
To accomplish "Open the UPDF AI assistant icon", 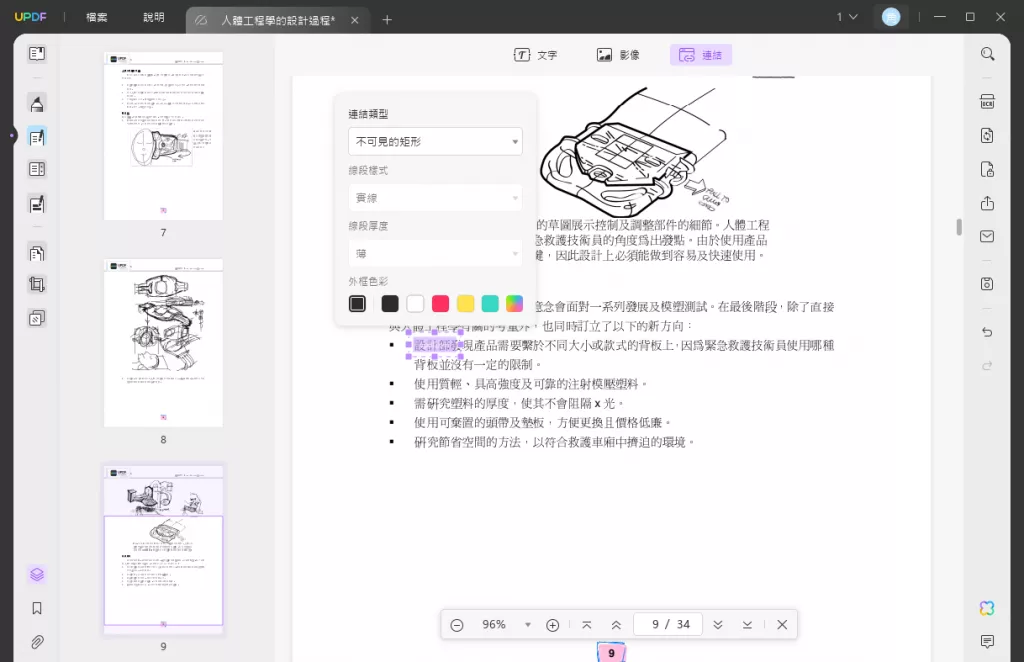I will (987, 608).
